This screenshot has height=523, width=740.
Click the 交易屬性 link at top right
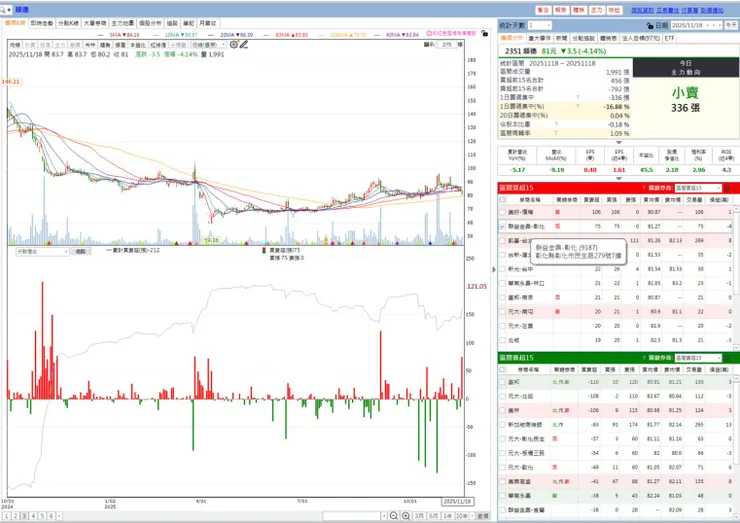pos(667,10)
